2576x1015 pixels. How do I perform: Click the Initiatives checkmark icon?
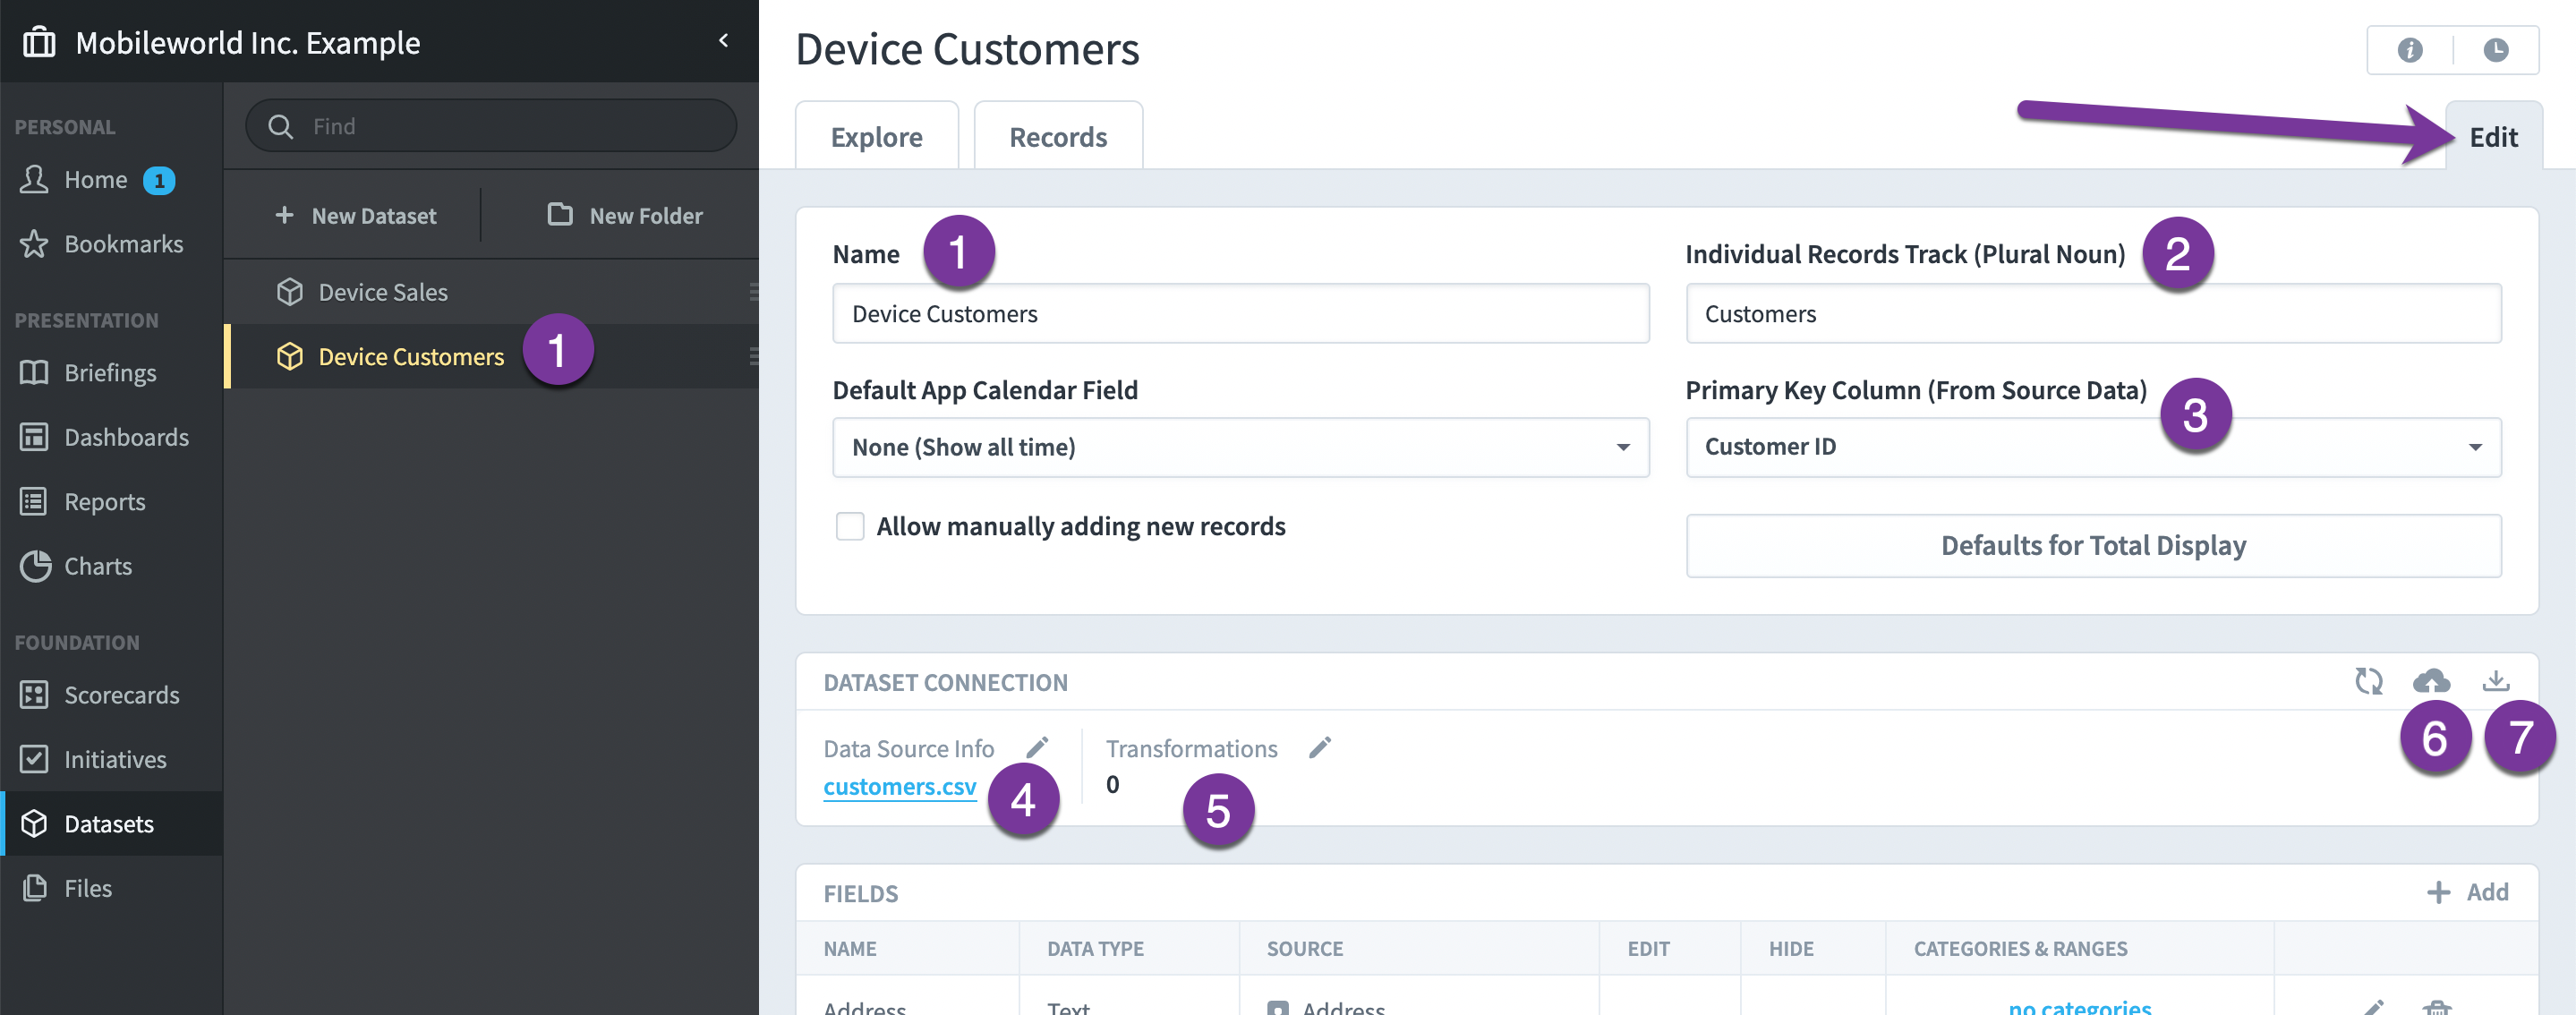tap(34, 759)
